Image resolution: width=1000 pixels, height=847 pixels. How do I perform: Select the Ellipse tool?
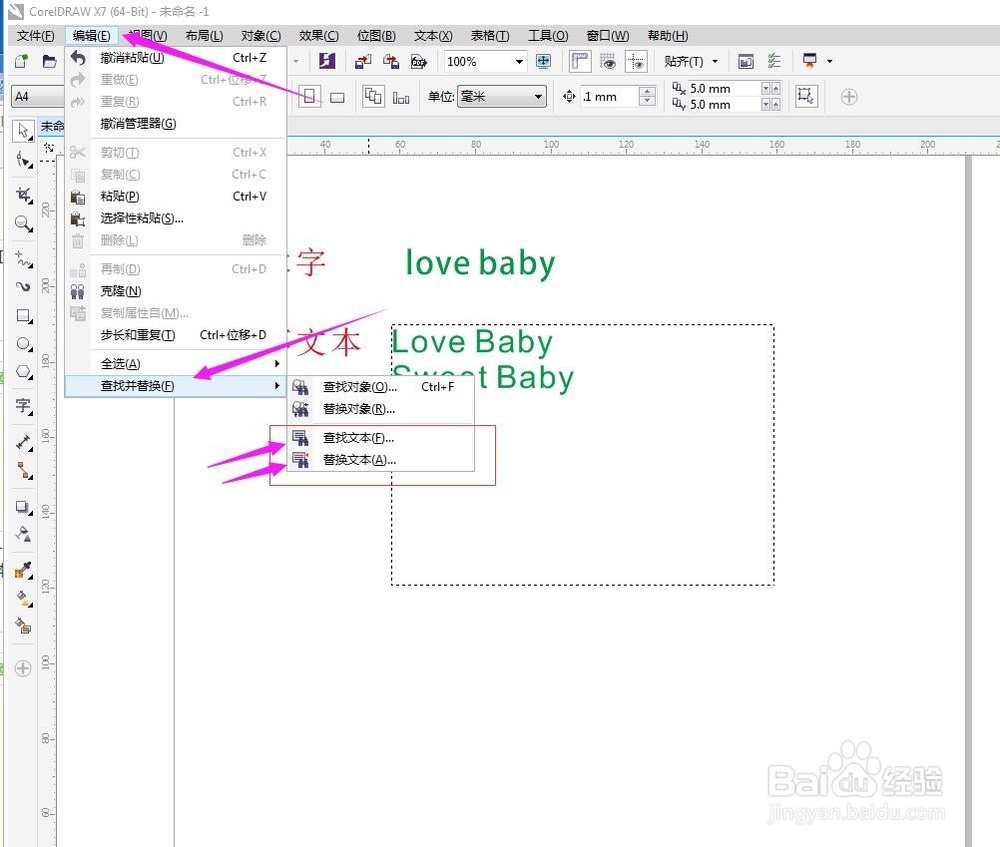click(24, 344)
